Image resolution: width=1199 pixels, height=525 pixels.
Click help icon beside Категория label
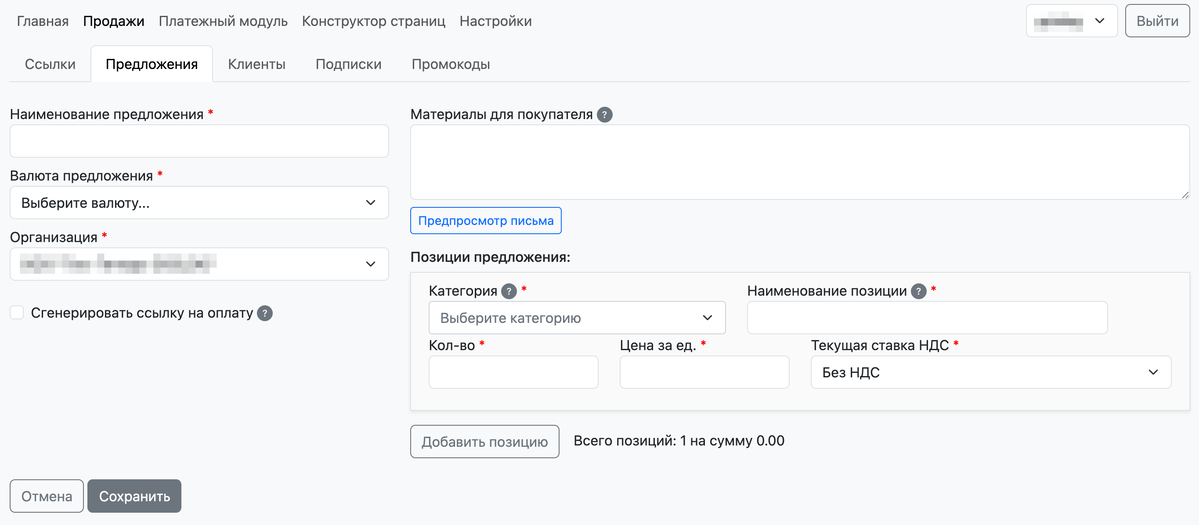(509, 291)
